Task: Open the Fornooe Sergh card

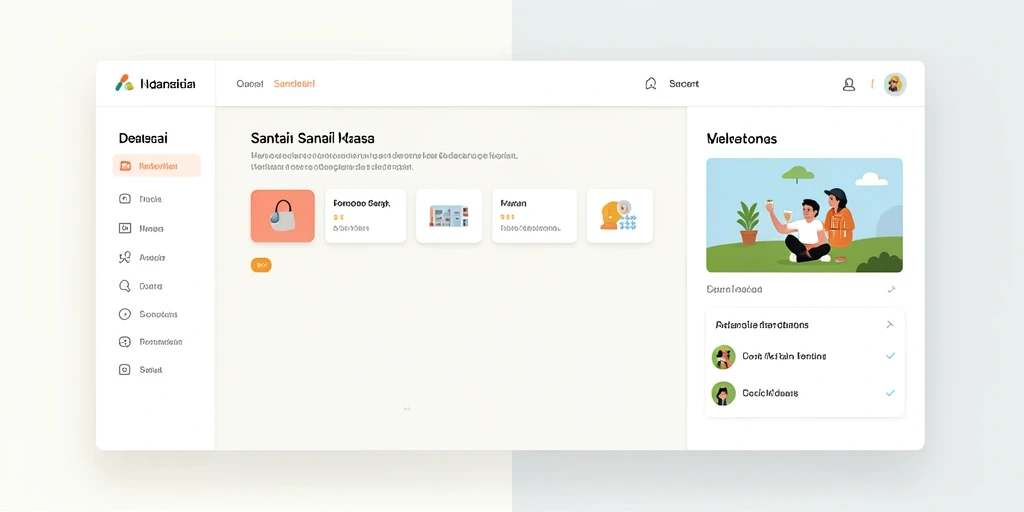Action: point(366,216)
